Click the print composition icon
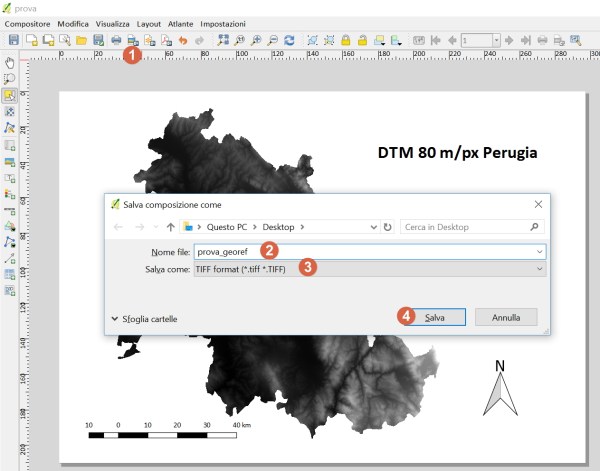This screenshot has height=471, width=600. [x=116, y=40]
